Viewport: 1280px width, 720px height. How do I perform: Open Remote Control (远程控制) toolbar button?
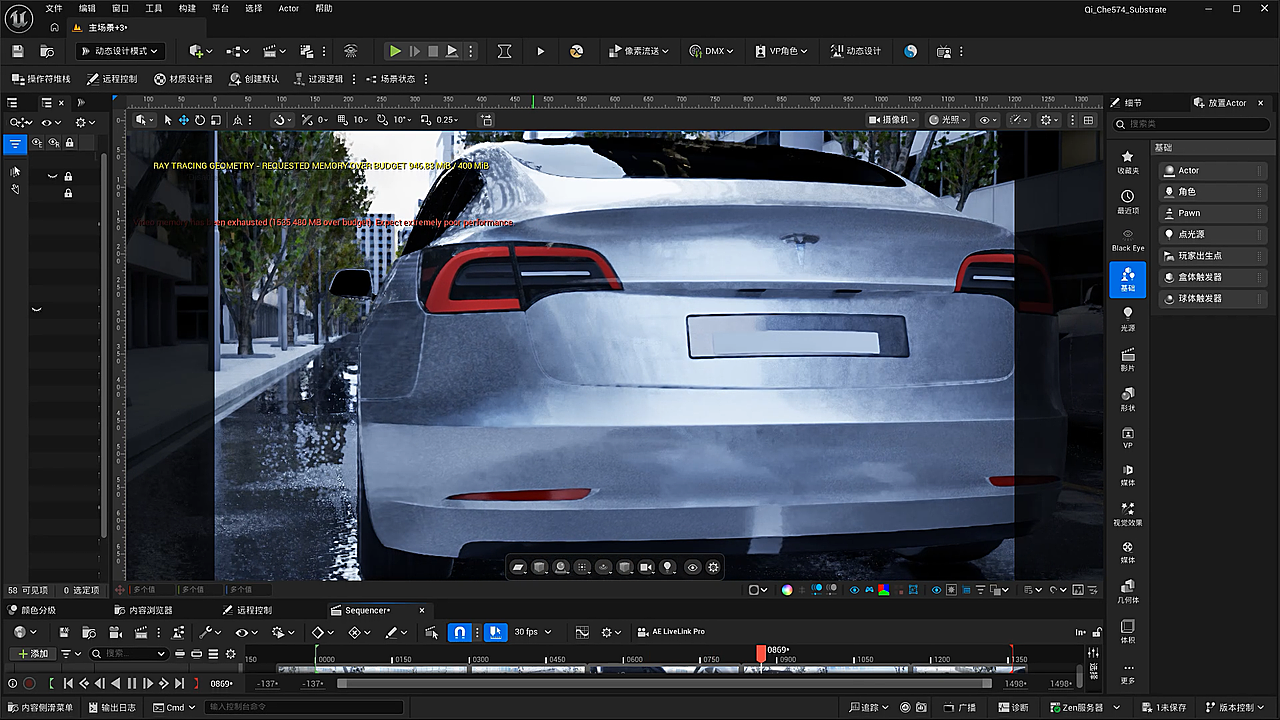point(112,79)
